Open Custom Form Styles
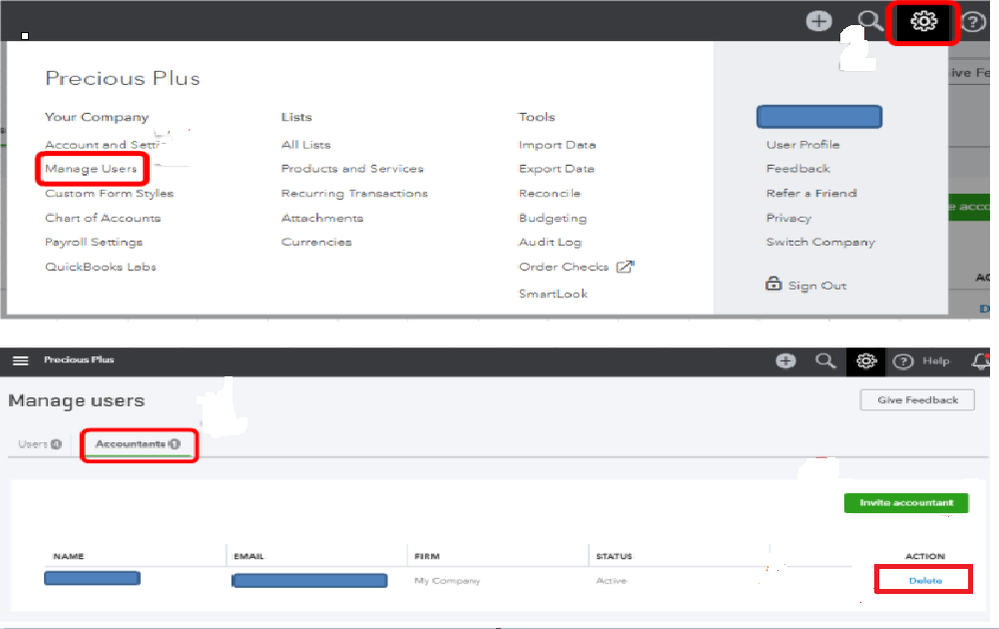 coord(109,193)
